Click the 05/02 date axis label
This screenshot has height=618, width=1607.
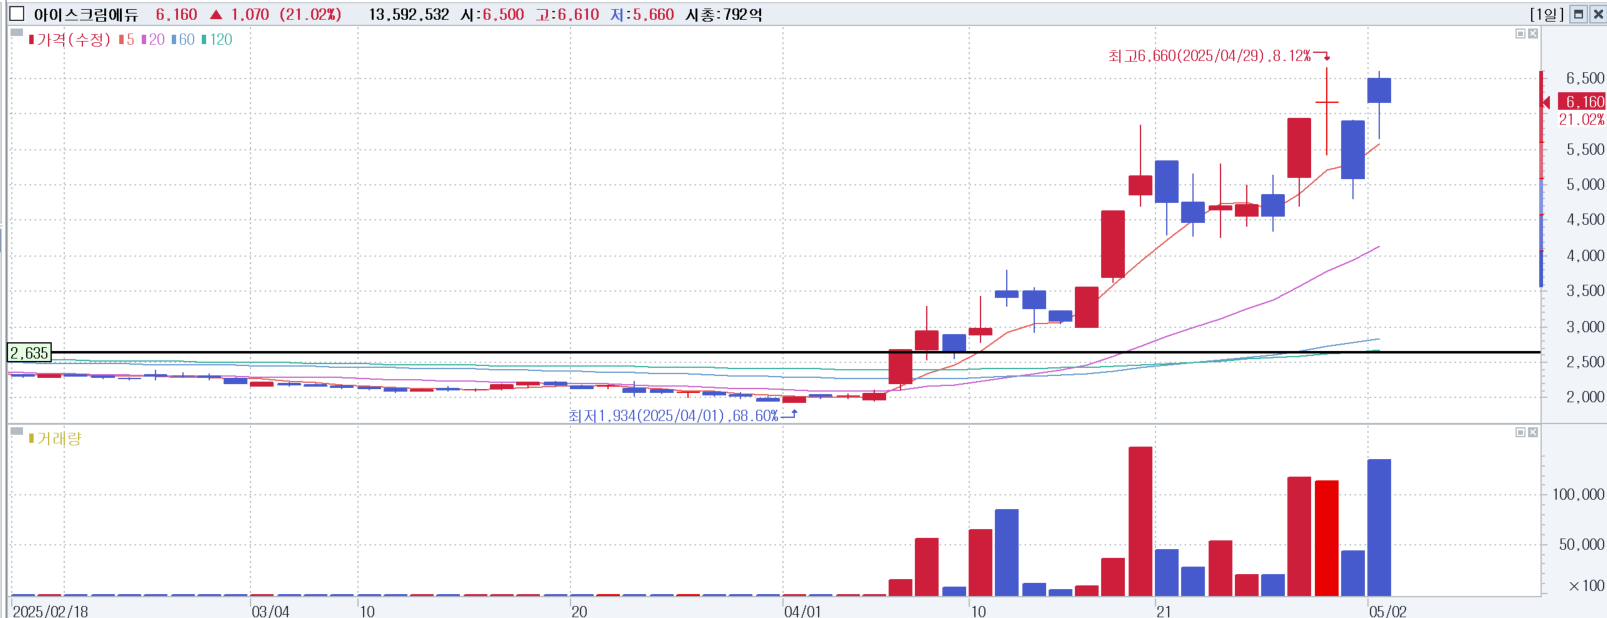1387,611
